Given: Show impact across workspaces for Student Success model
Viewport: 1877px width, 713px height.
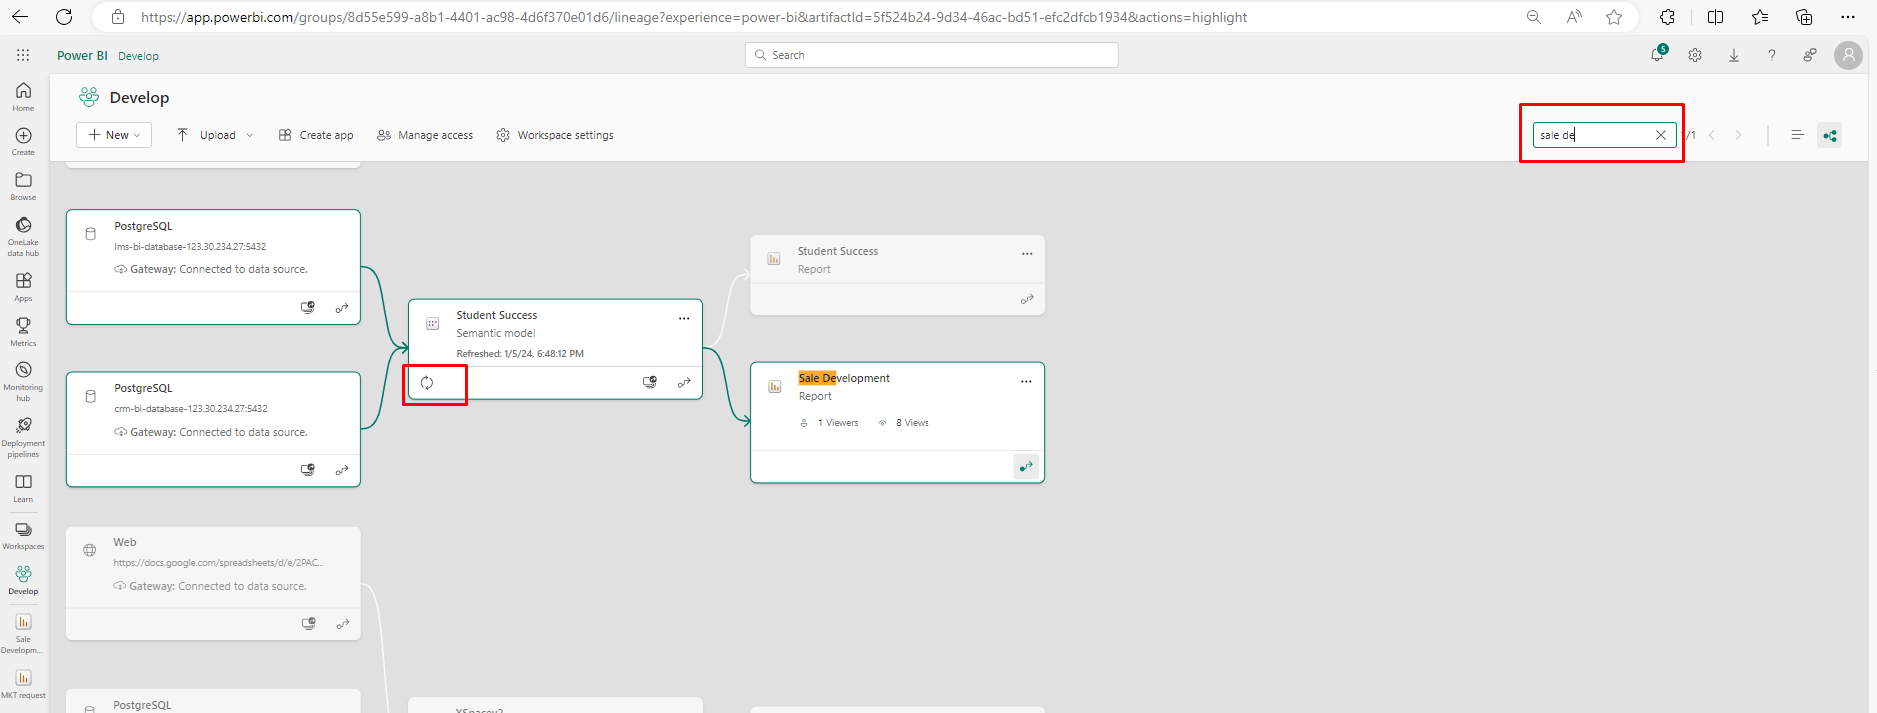Looking at the screenshot, I should (650, 382).
